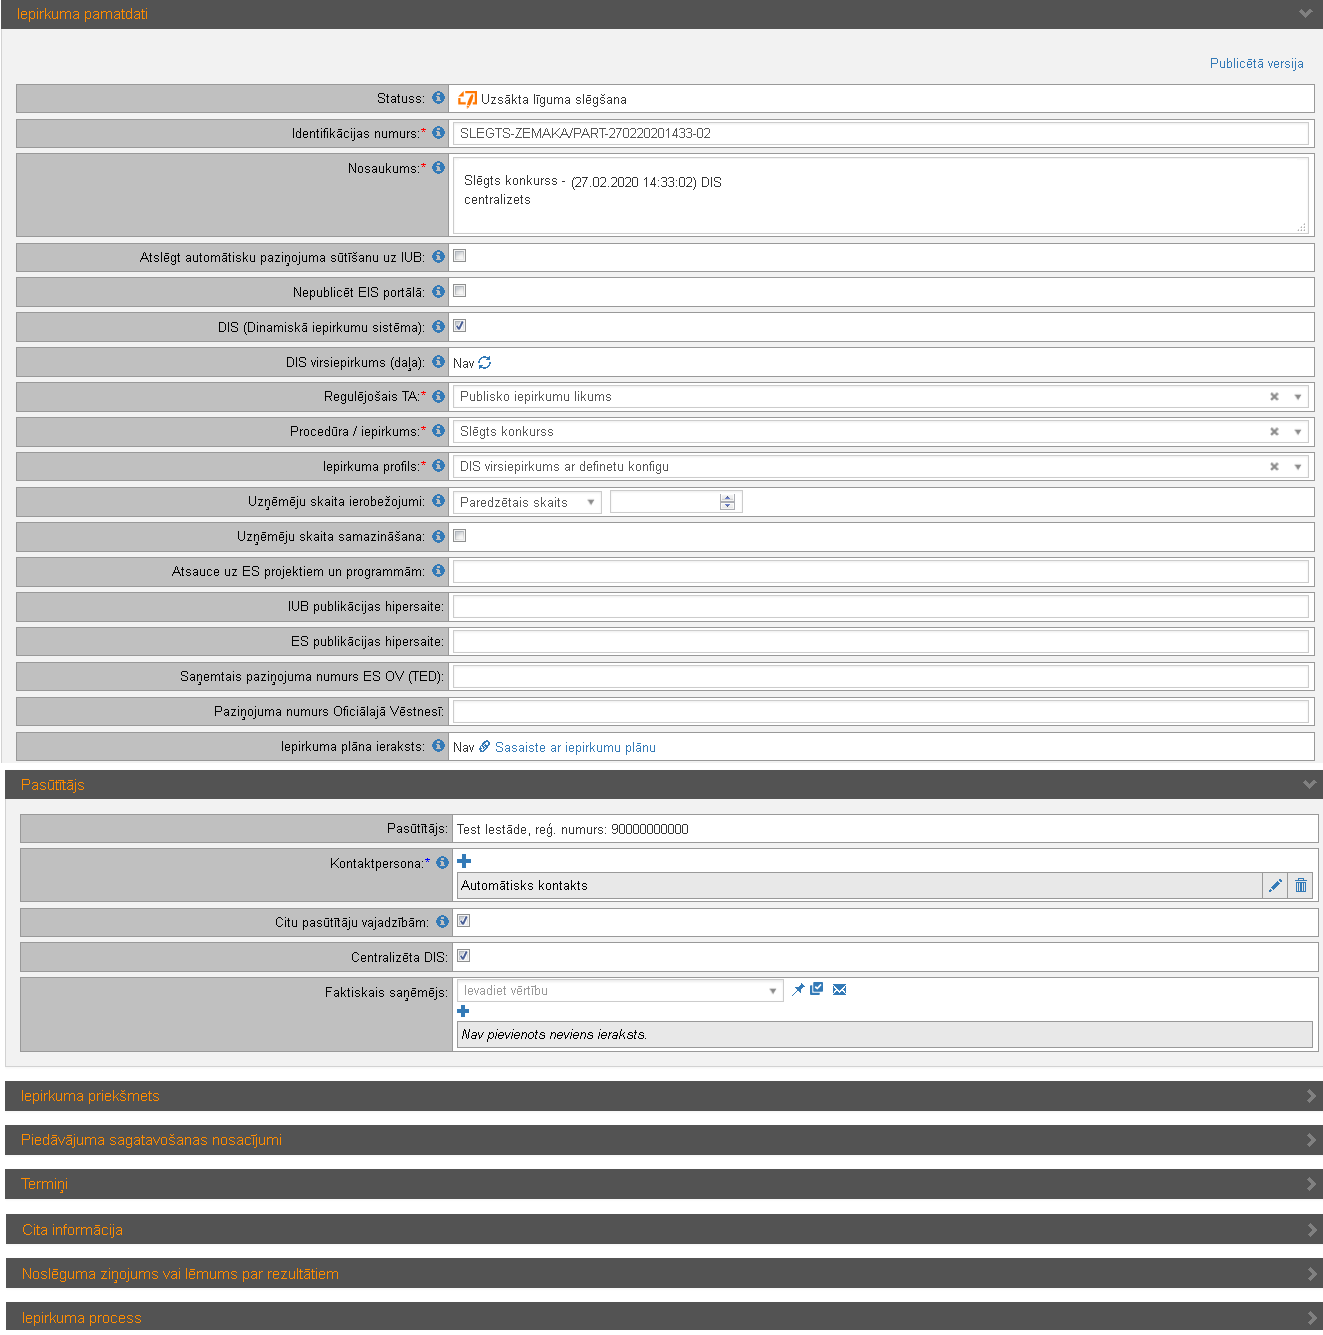This screenshot has width=1323, height=1335.
Task: Clear the Regulējošais TA selection with X
Action: point(1274,397)
